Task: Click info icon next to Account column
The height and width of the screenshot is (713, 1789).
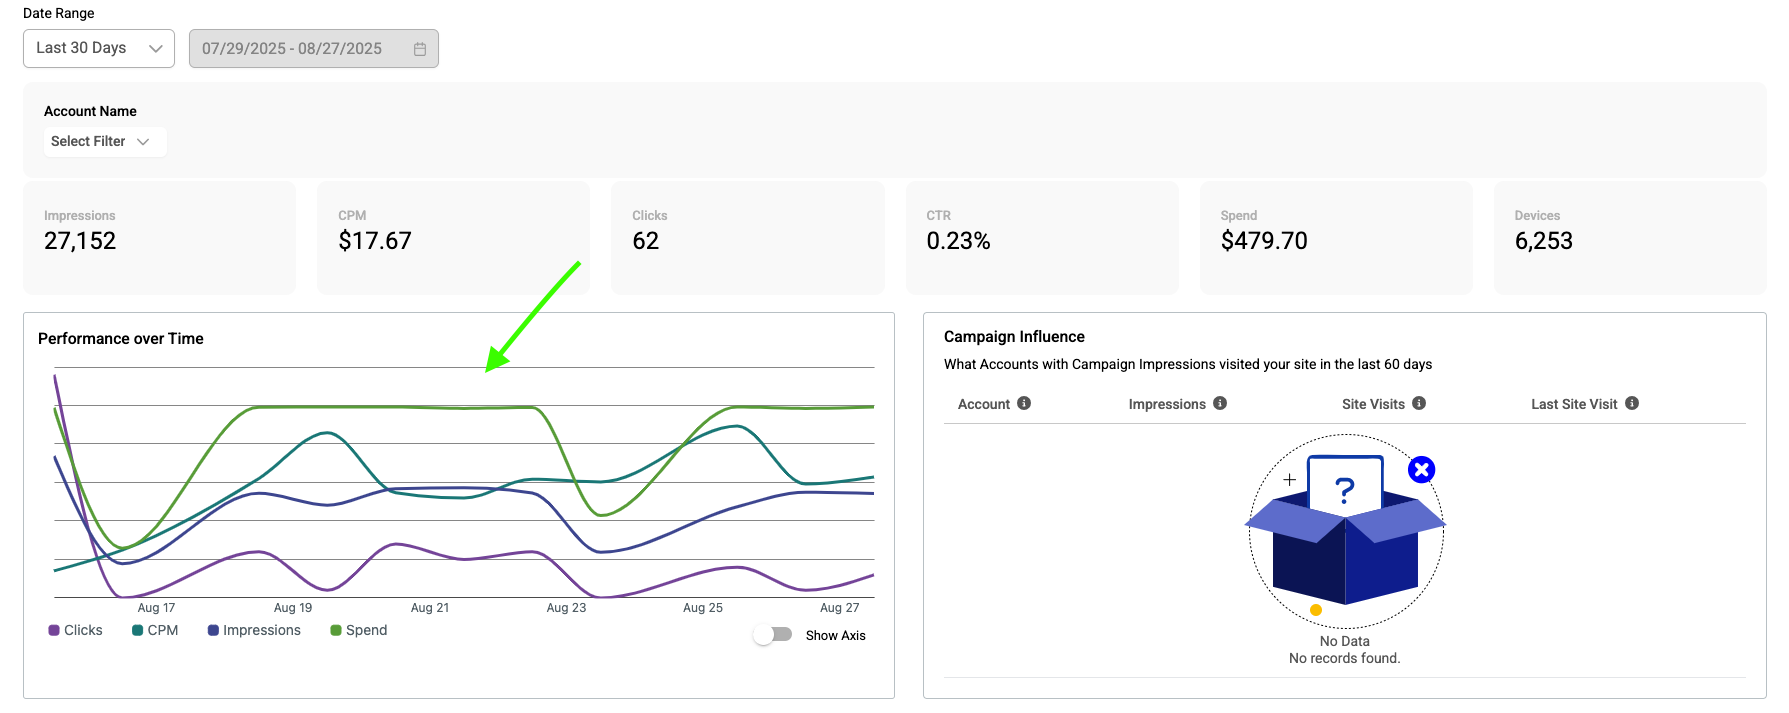Action: [x=1024, y=403]
